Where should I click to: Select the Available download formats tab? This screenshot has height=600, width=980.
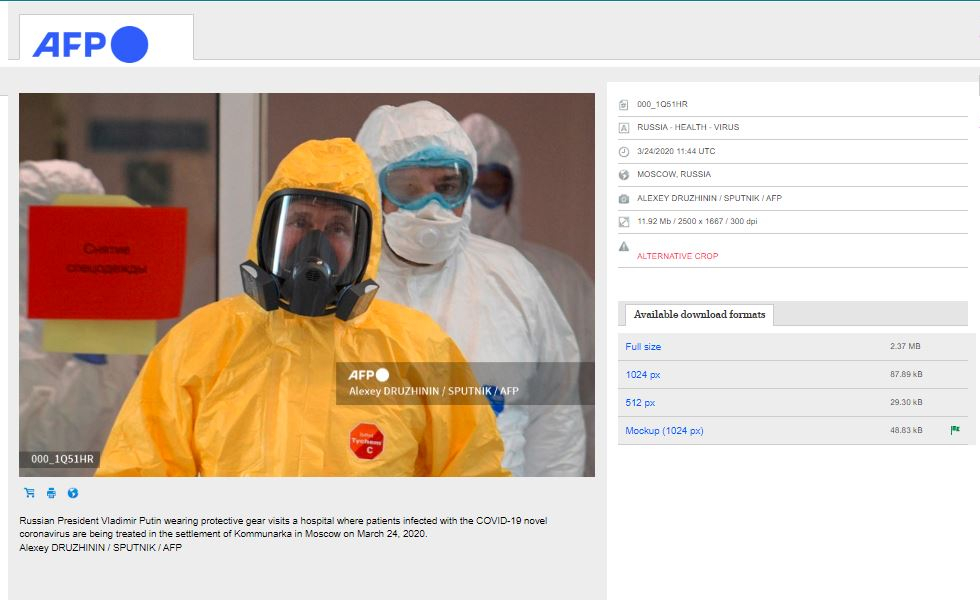coord(699,315)
